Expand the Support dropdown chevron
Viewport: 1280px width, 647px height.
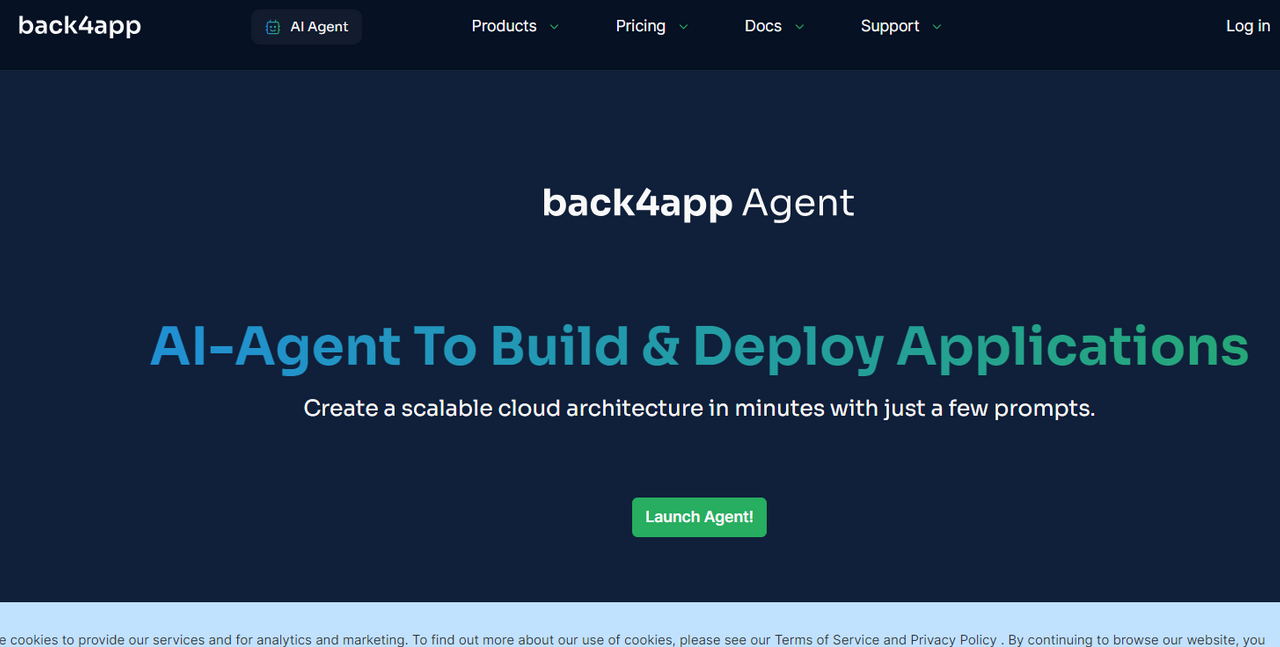937,27
